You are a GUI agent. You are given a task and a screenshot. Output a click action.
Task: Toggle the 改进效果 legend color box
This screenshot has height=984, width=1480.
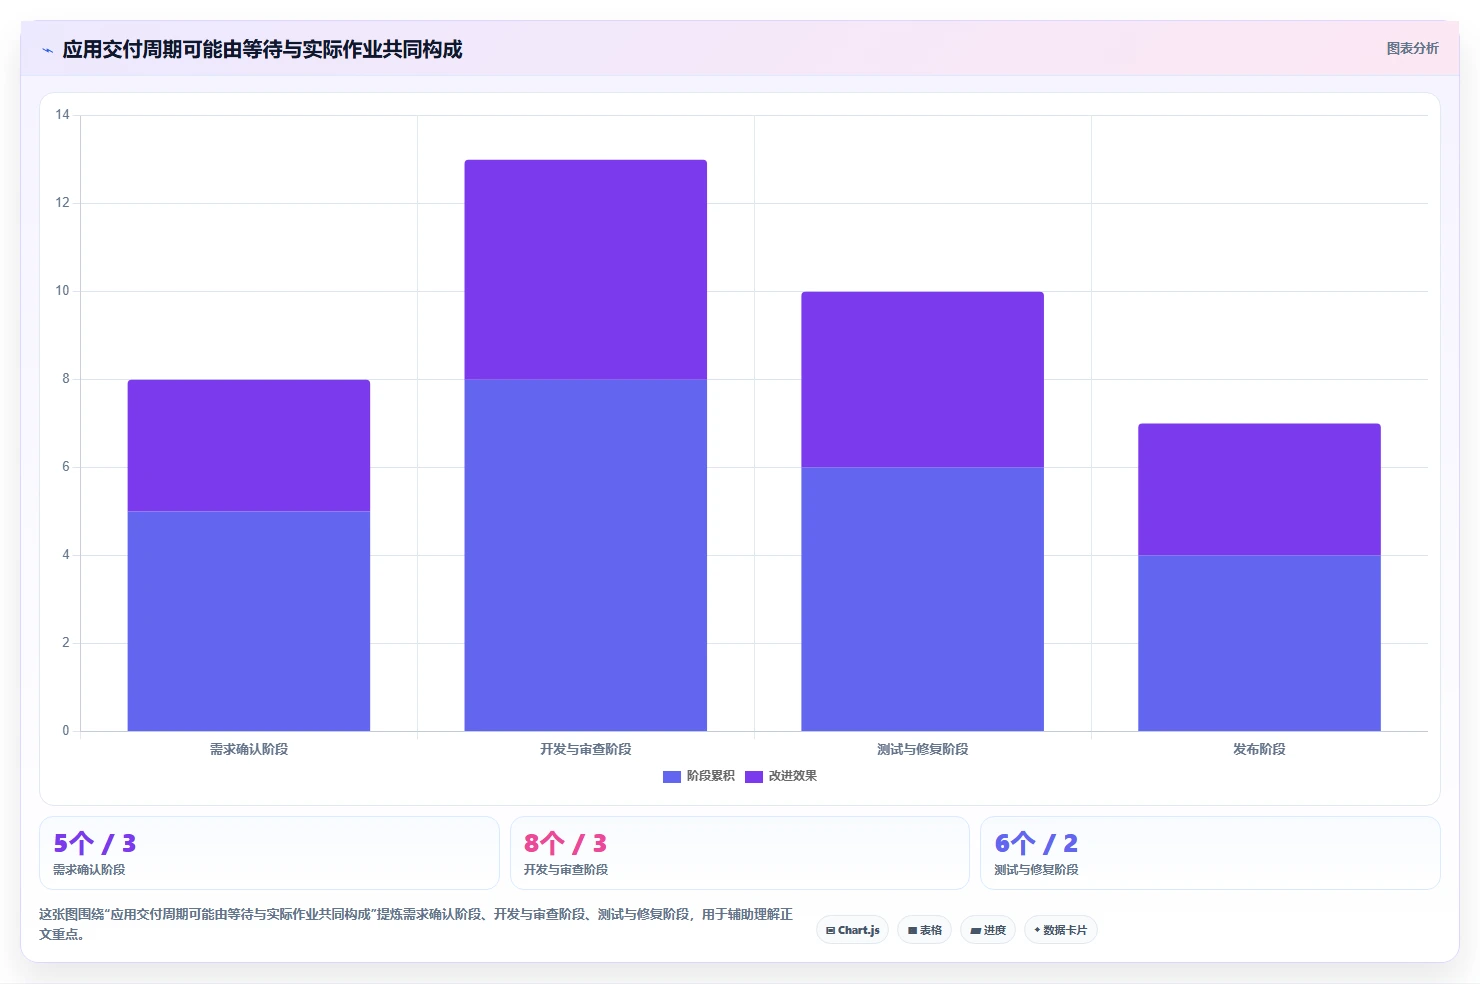754,776
